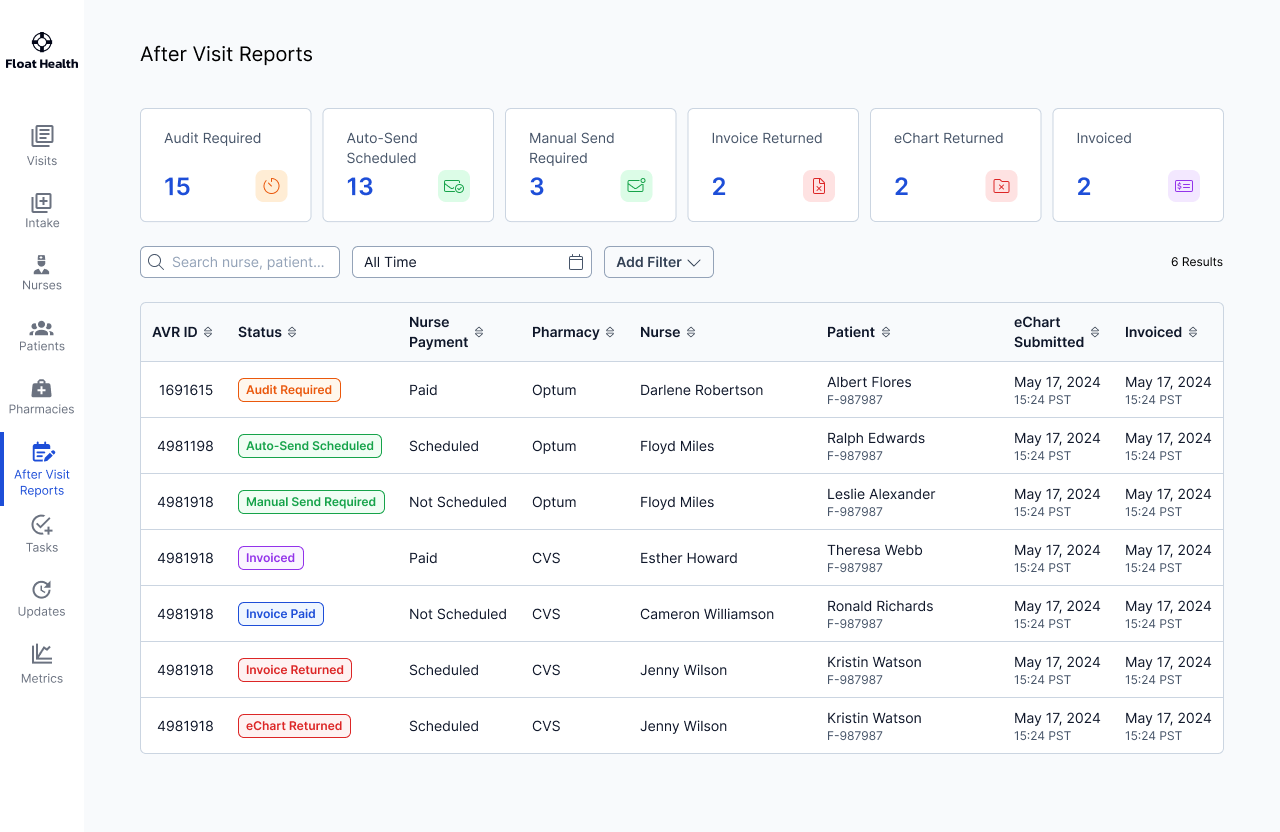Click the search nurse or patient input field

point(240,261)
